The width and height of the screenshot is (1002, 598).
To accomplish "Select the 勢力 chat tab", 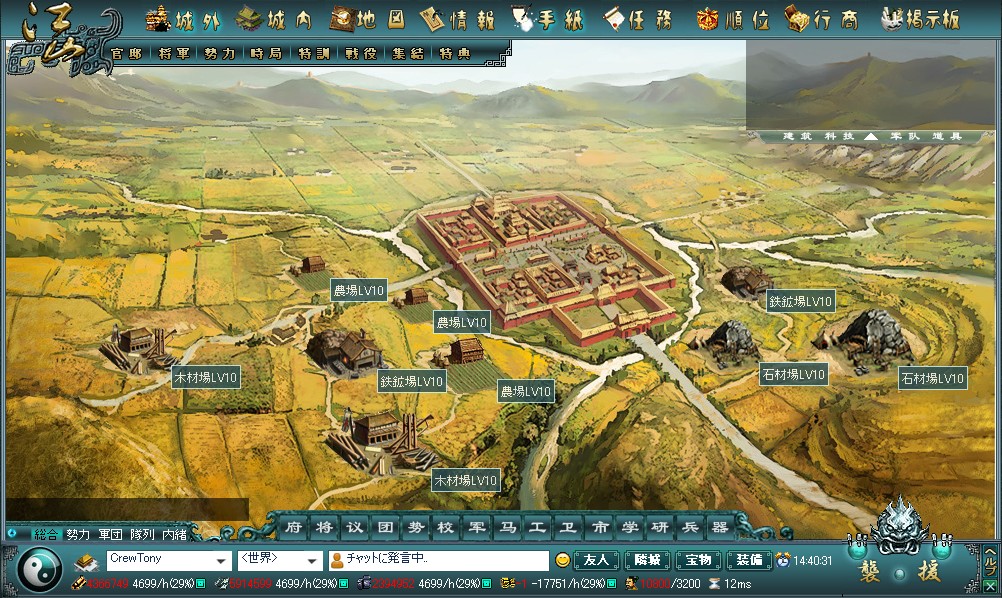I will click(x=78, y=534).
